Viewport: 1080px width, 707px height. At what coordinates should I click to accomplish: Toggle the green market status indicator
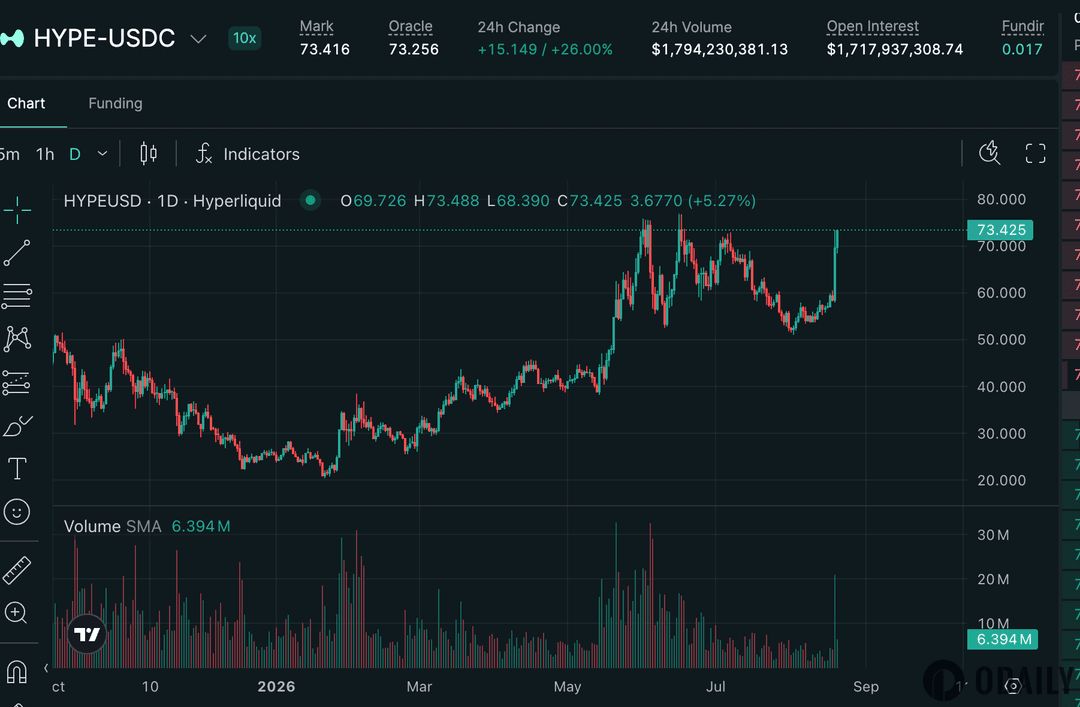pyautogui.click(x=311, y=201)
